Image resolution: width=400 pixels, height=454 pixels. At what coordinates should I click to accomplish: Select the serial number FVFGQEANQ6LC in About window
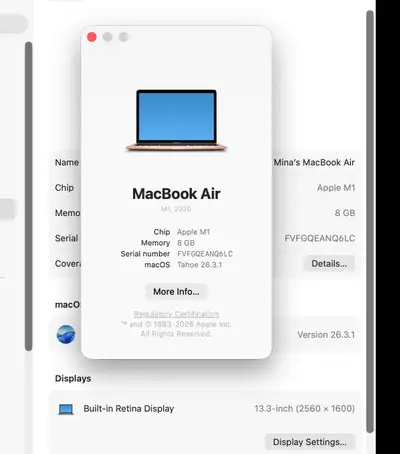[x=205, y=254]
